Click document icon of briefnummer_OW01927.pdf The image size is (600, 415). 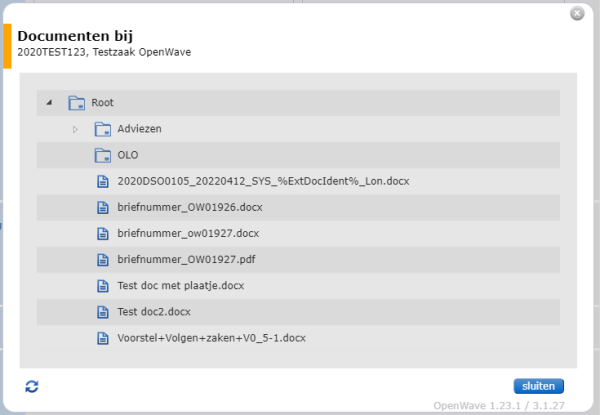(103, 260)
